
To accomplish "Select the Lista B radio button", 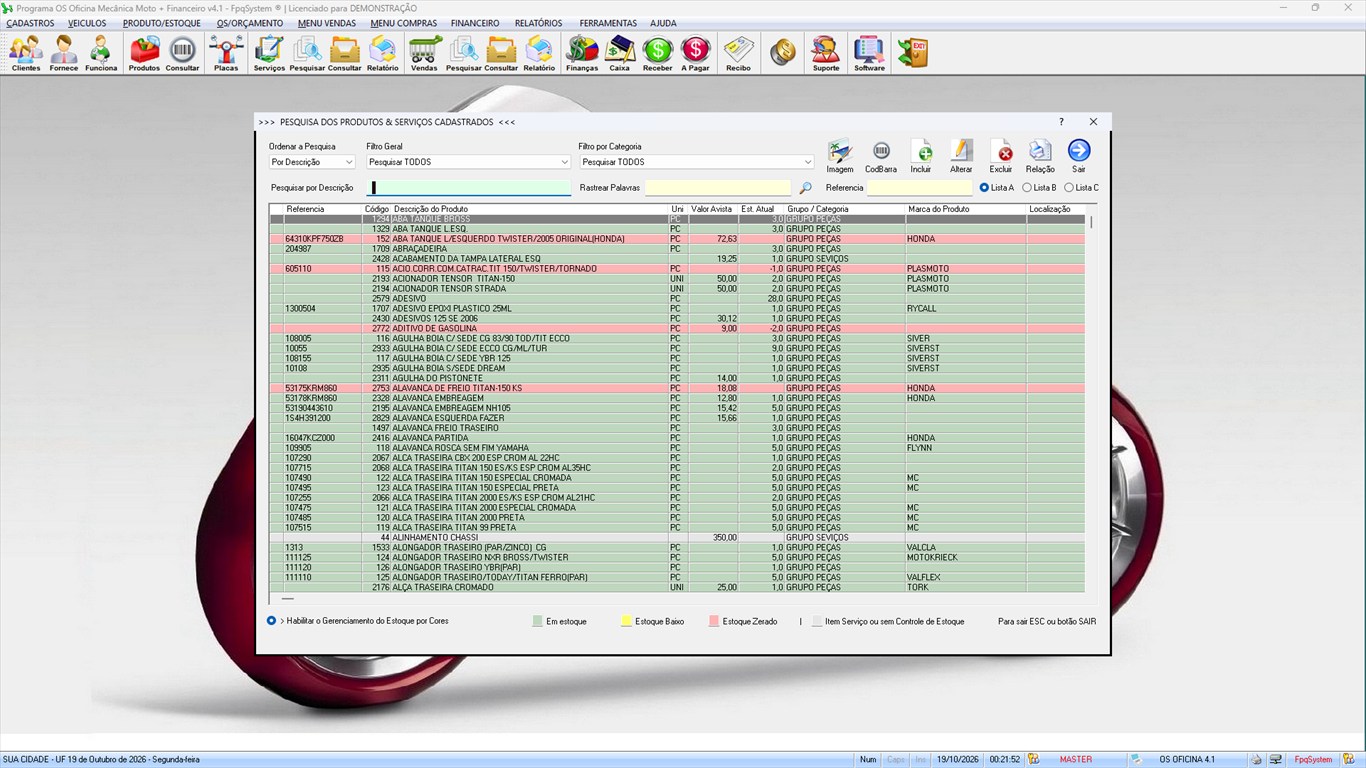I will pos(1027,188).
